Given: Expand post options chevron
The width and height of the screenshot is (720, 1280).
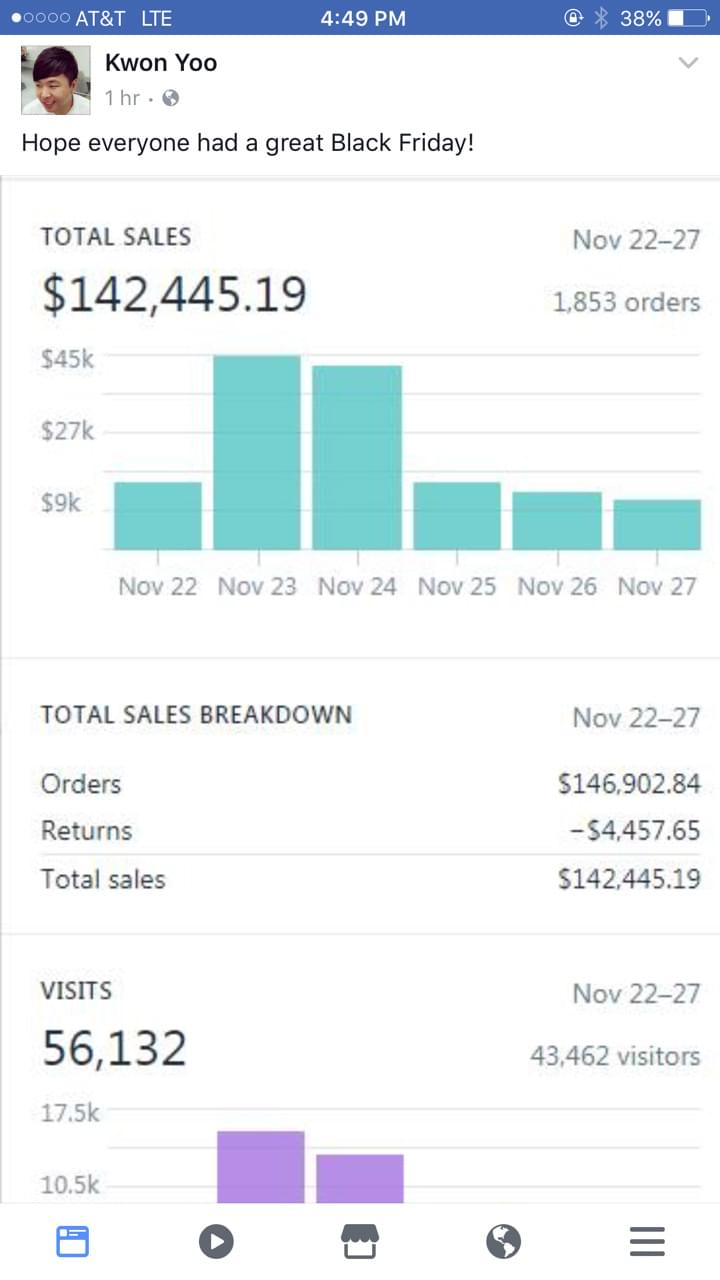Looking at the screenshot, I should (x=688, y=63).
